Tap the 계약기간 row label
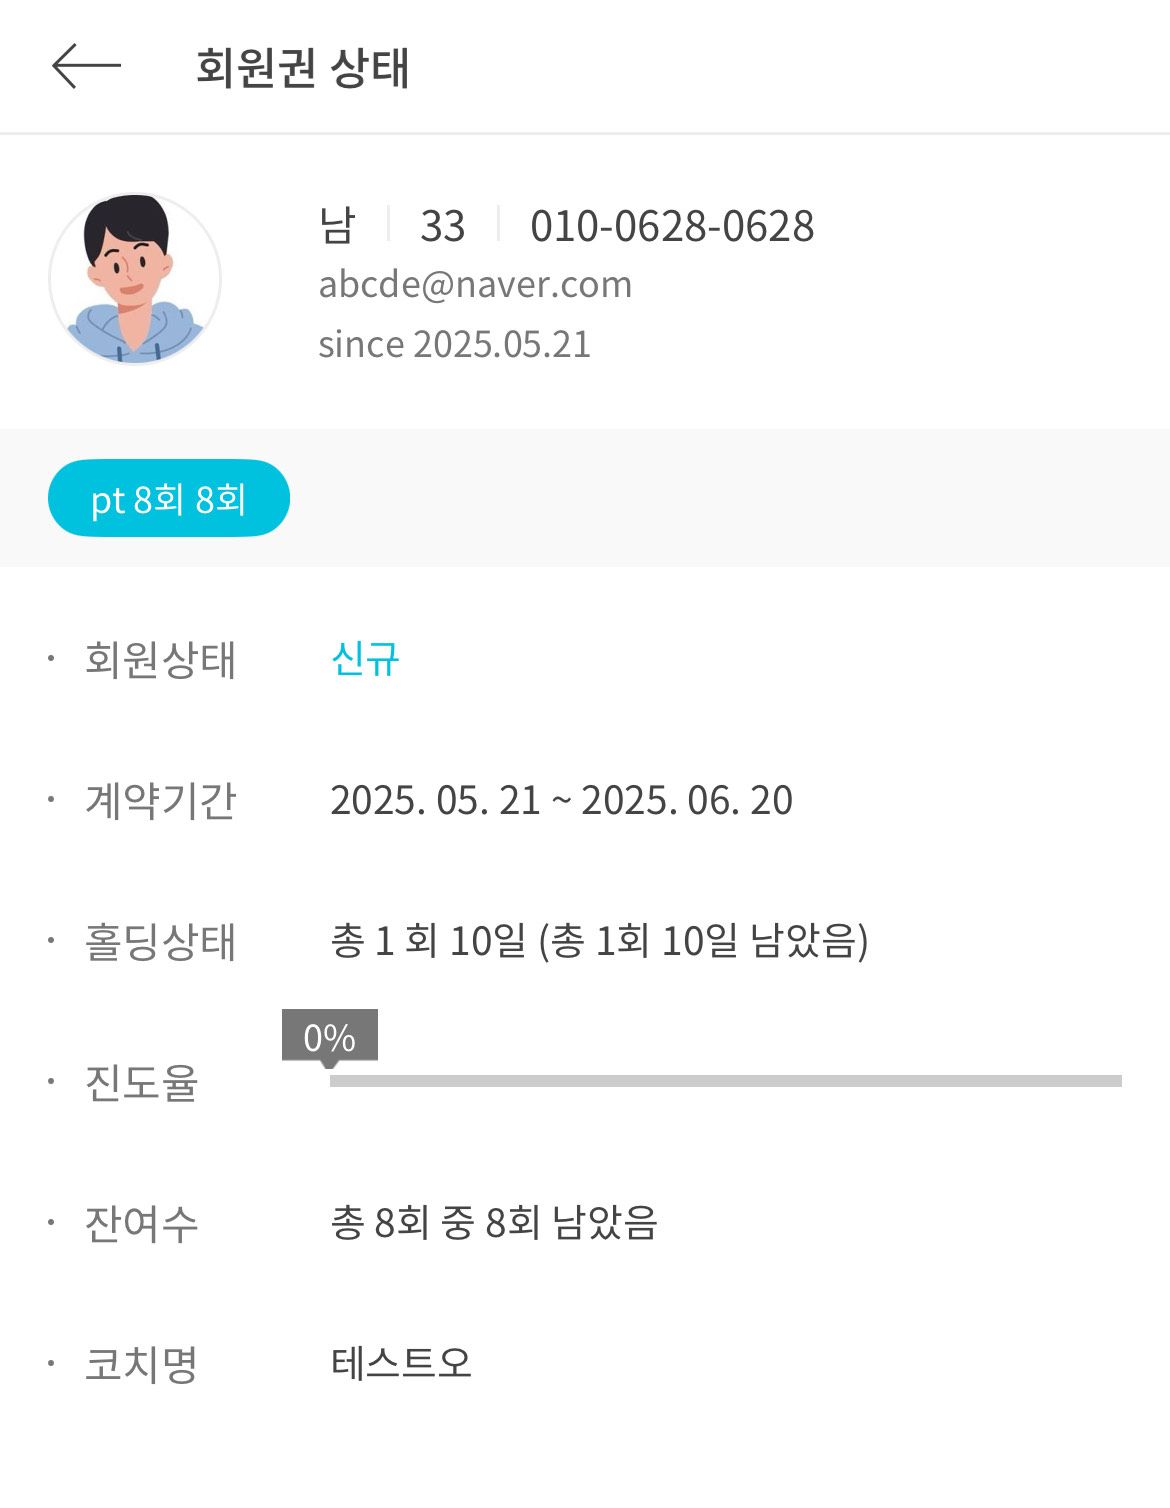Screen dimensions: 1170x1508 [160, 801]
